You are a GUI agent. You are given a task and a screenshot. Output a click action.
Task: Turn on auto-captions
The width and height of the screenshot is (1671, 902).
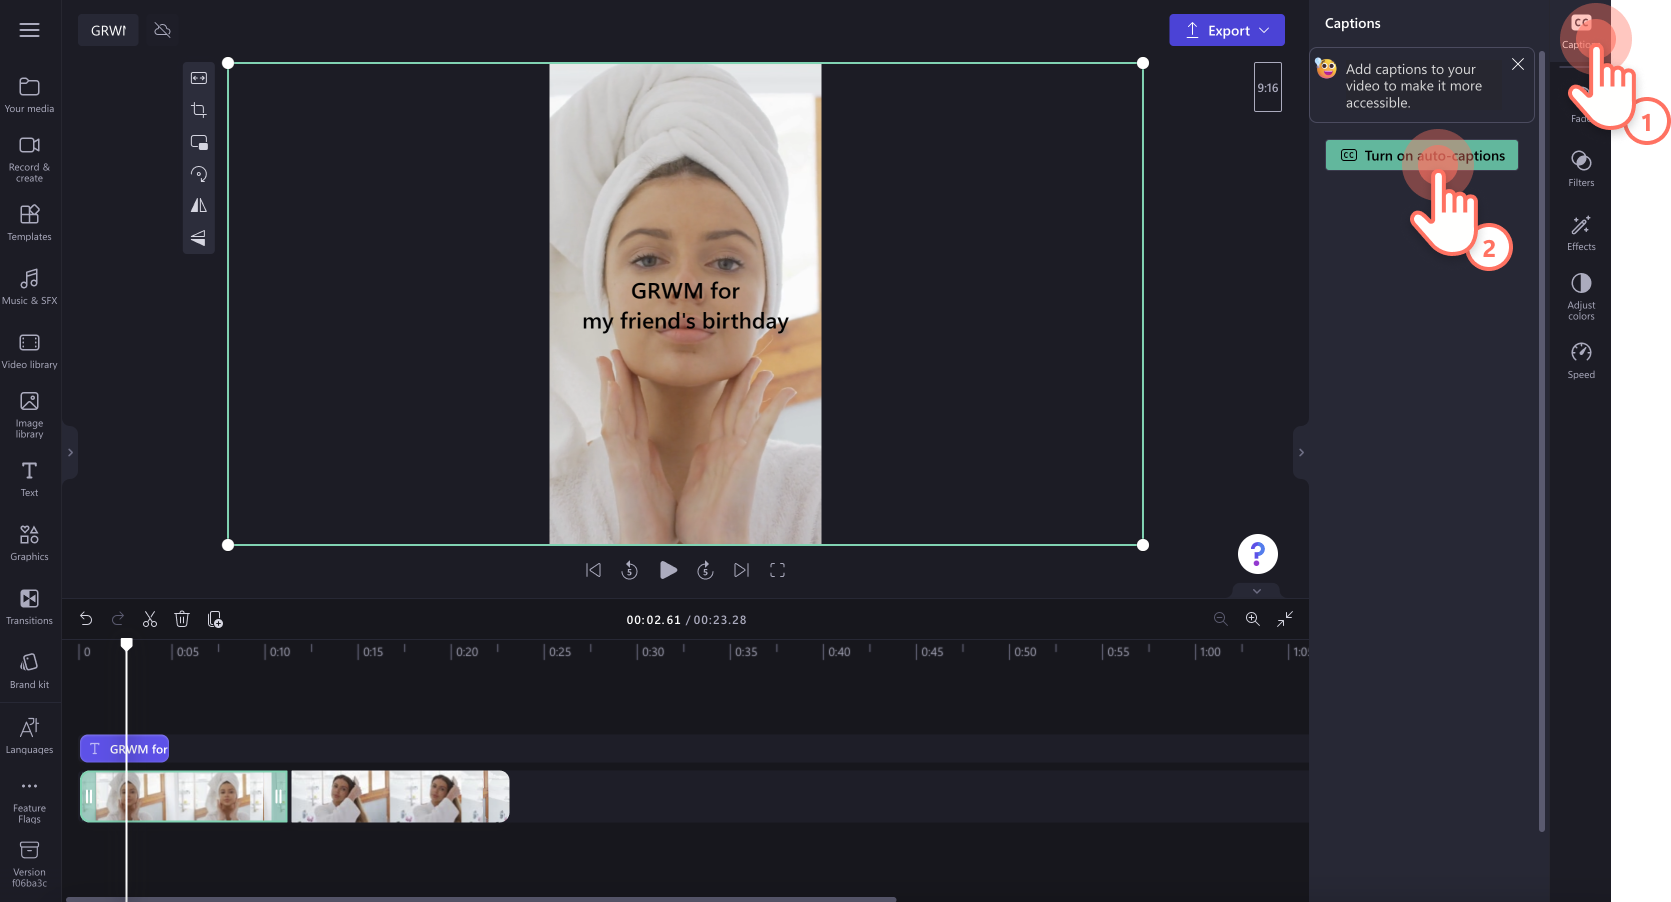point(1422,155)
